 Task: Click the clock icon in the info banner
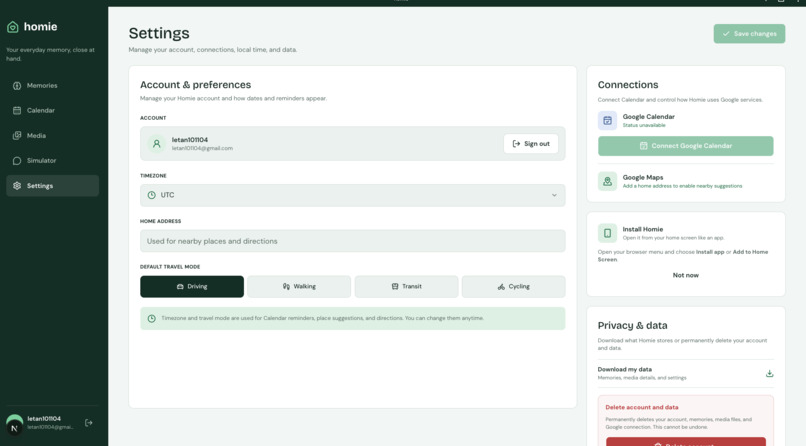coord(152,319)
